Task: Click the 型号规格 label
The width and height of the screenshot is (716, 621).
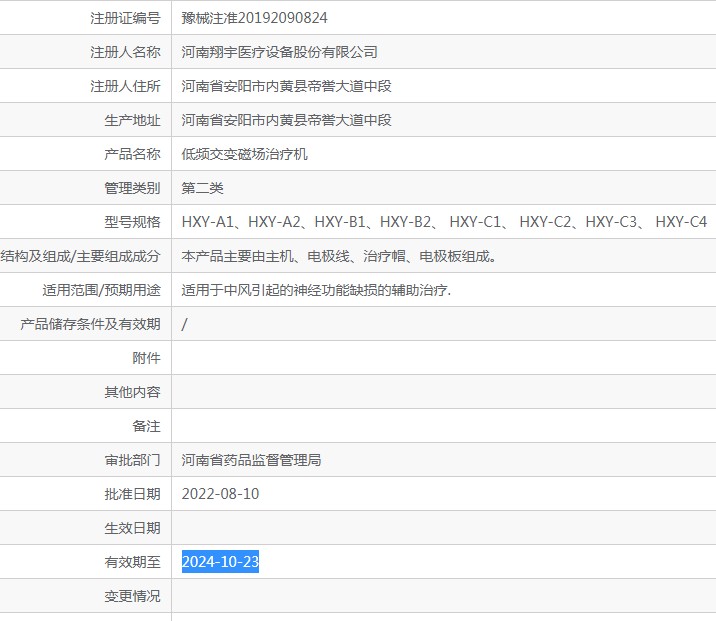Action: pos(132,222)
